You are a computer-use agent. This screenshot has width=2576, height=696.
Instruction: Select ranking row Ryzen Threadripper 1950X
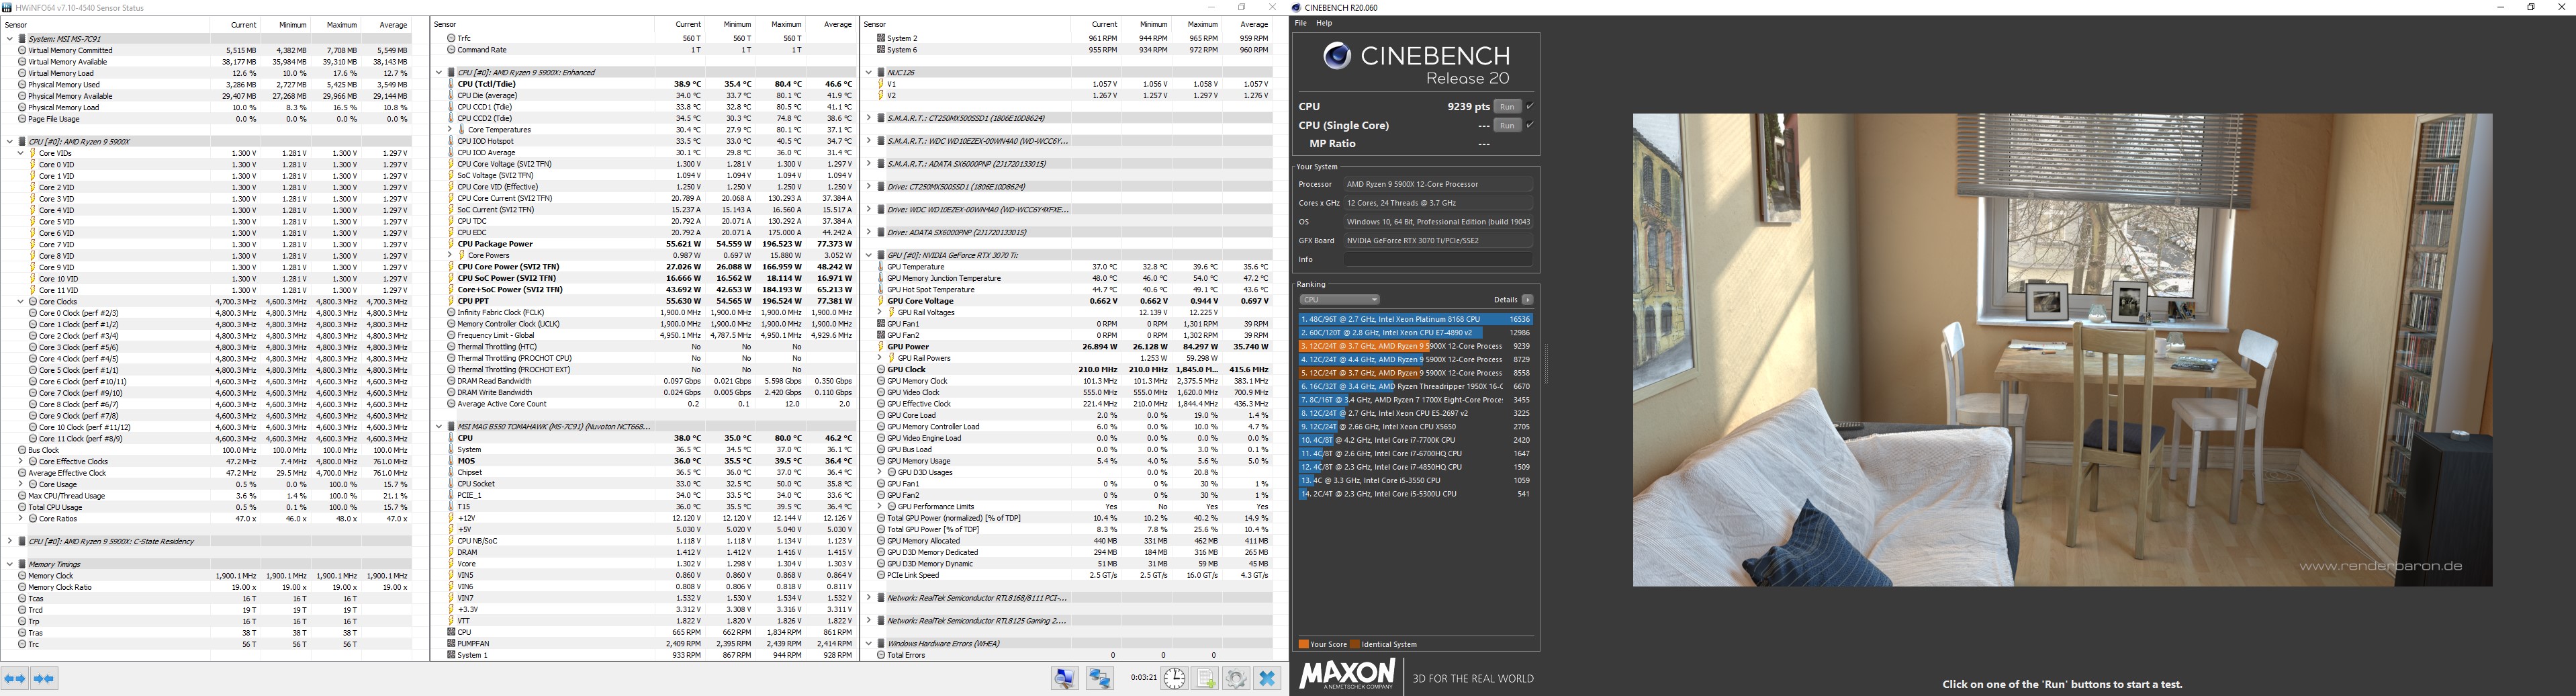[x=1415, y=386]
